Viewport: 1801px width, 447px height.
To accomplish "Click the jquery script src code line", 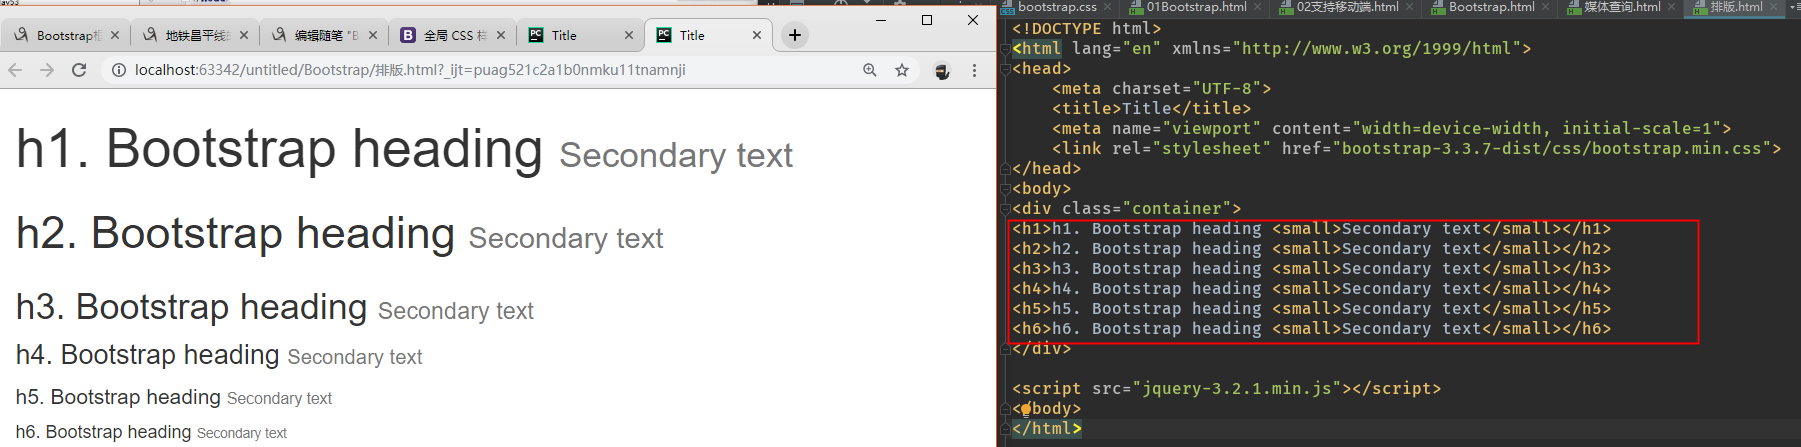I will 1226,389.
